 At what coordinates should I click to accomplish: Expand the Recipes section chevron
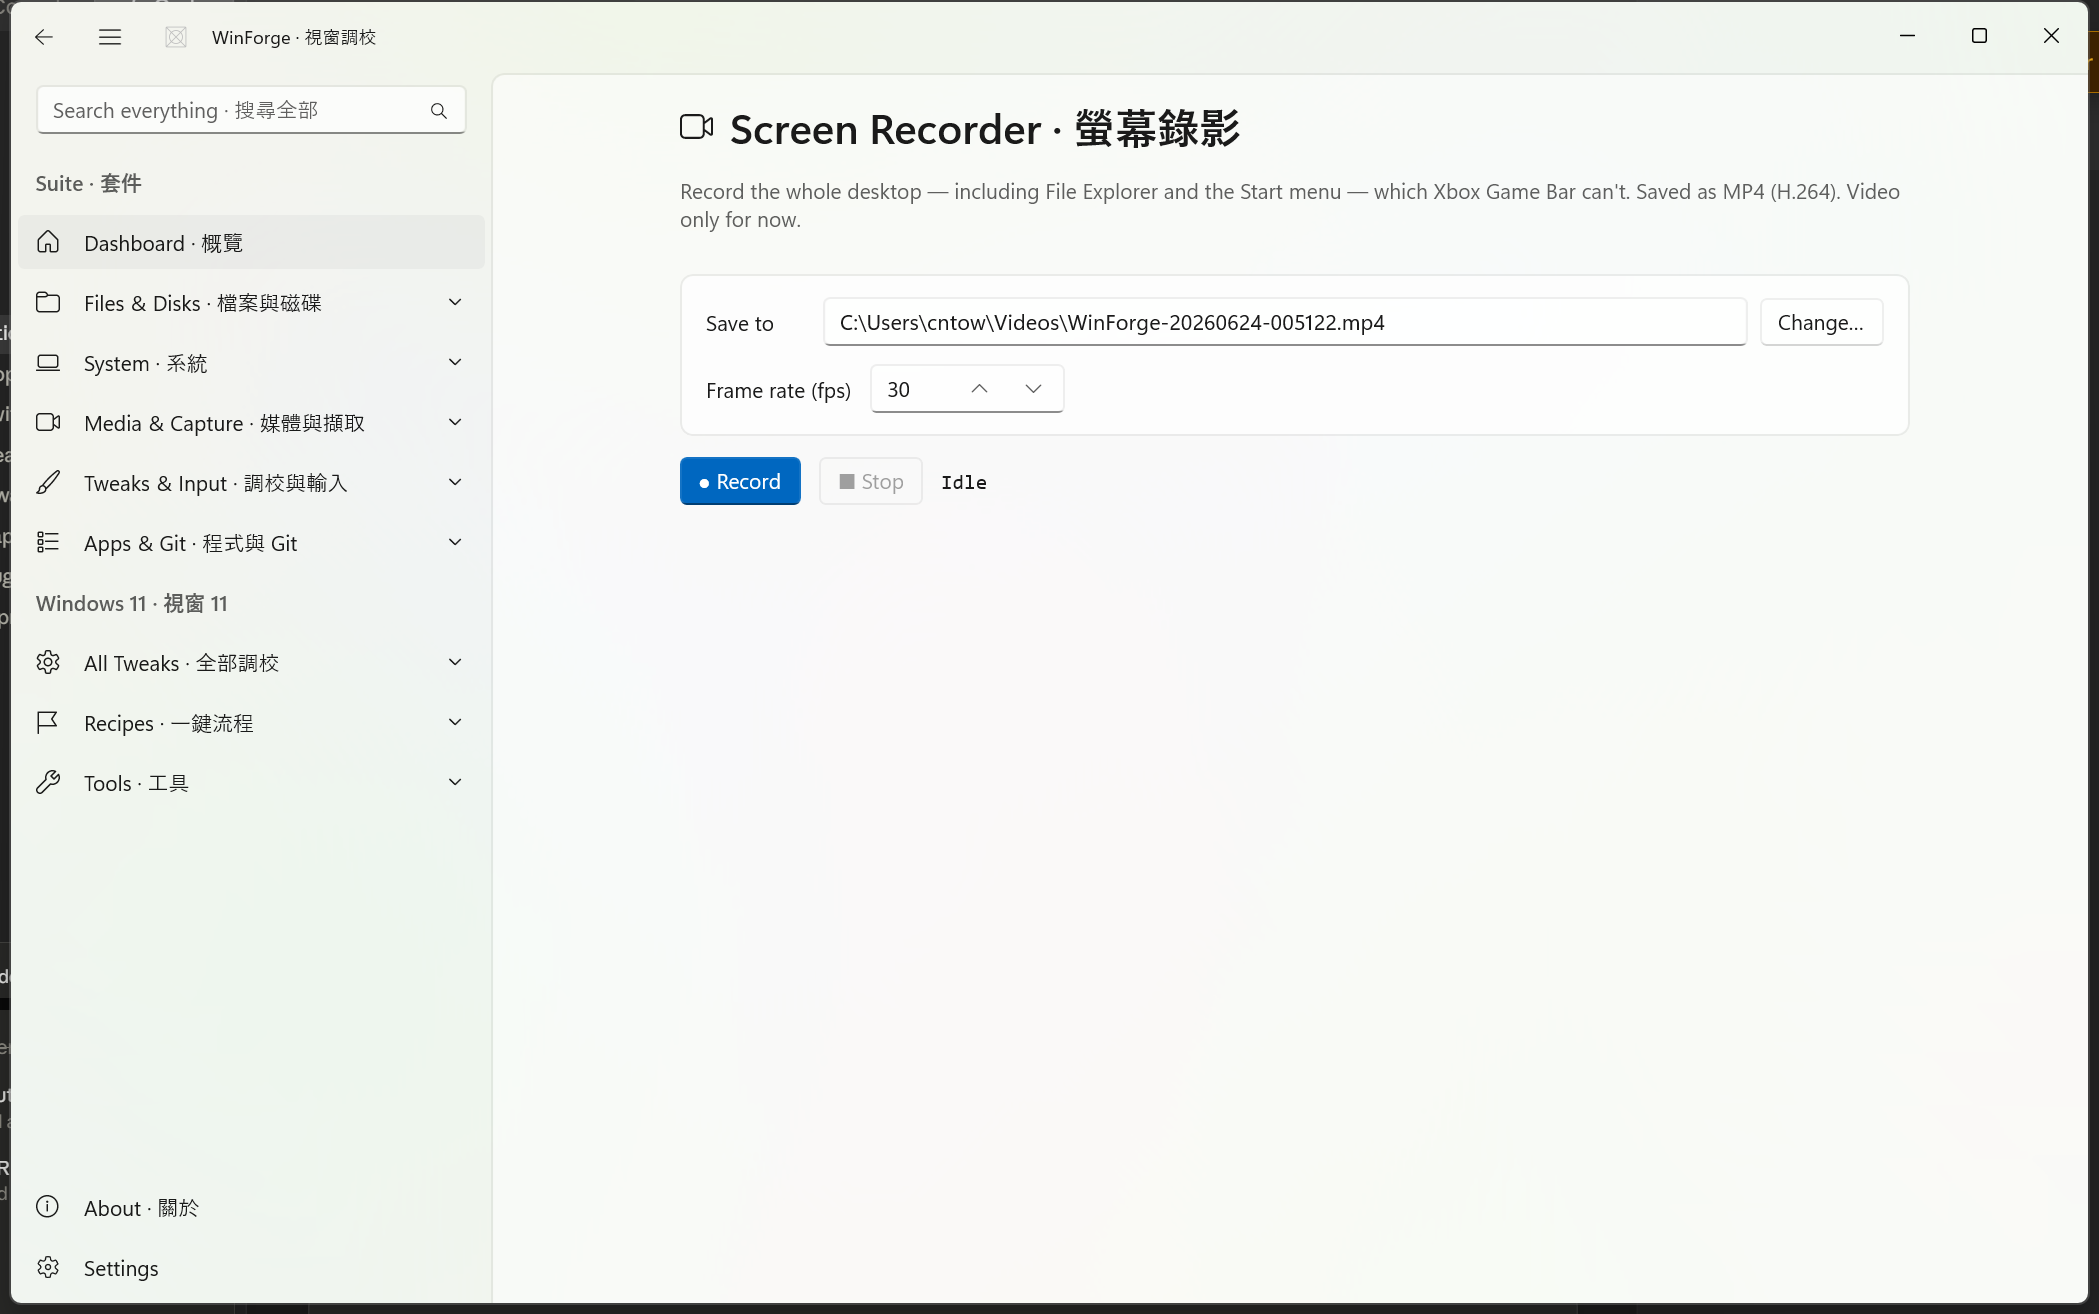455,722
